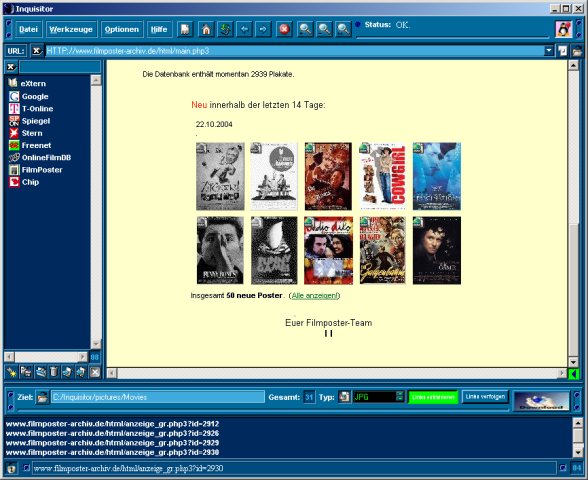
Task: Clear the URL field with its X button
Action: click(x=36, y=51)
